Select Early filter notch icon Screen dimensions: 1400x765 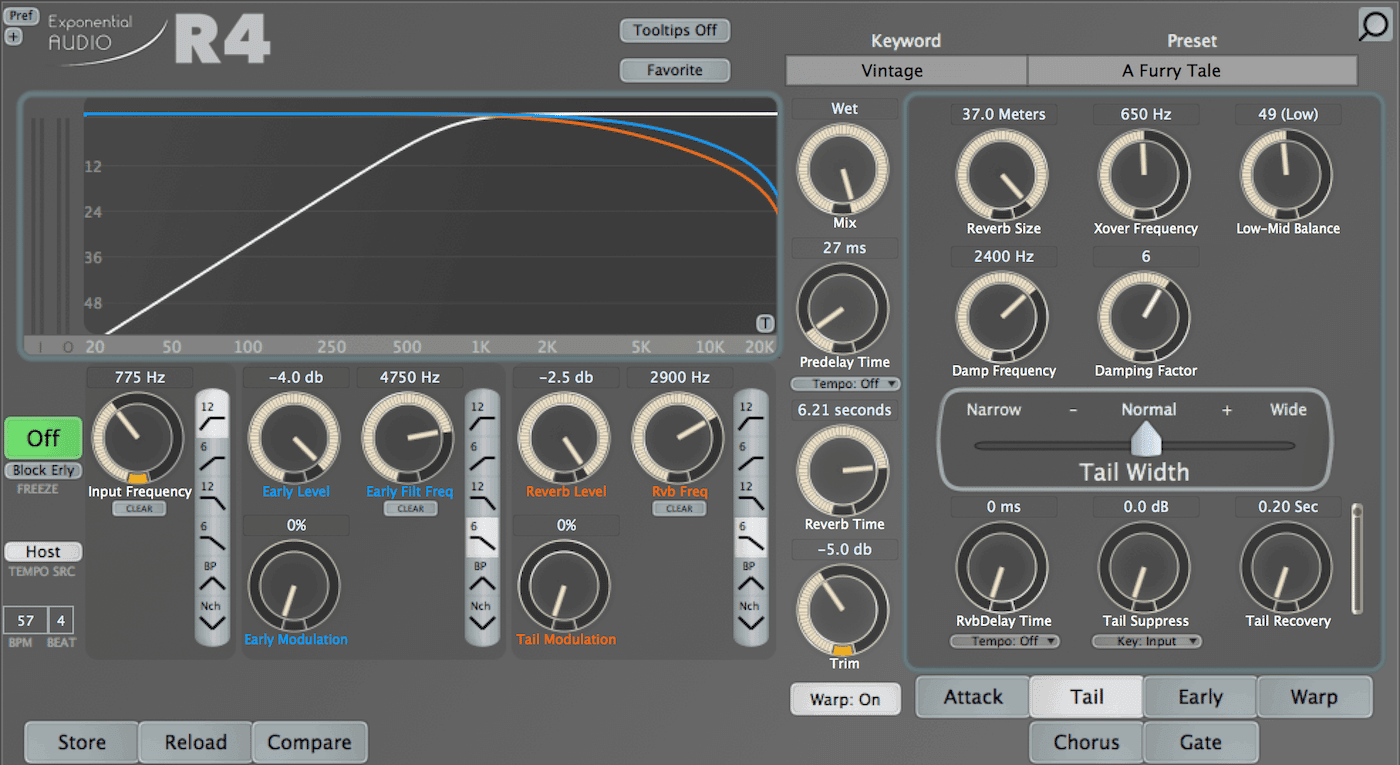[x=482, y=617]
